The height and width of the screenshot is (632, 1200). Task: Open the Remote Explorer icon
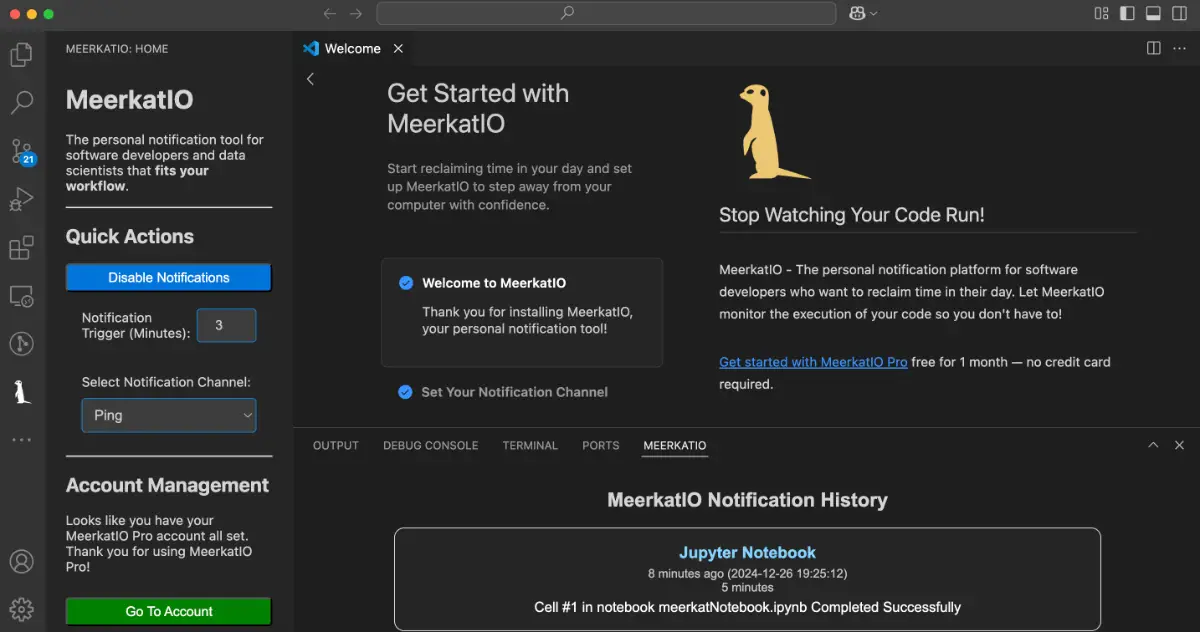point(22,295)
